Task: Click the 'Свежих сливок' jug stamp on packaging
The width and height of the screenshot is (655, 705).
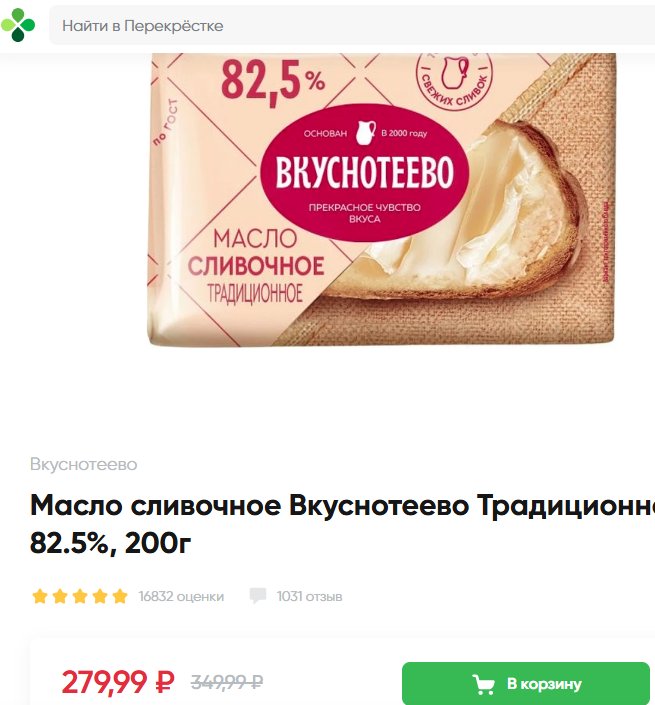Action: [454, 80]
